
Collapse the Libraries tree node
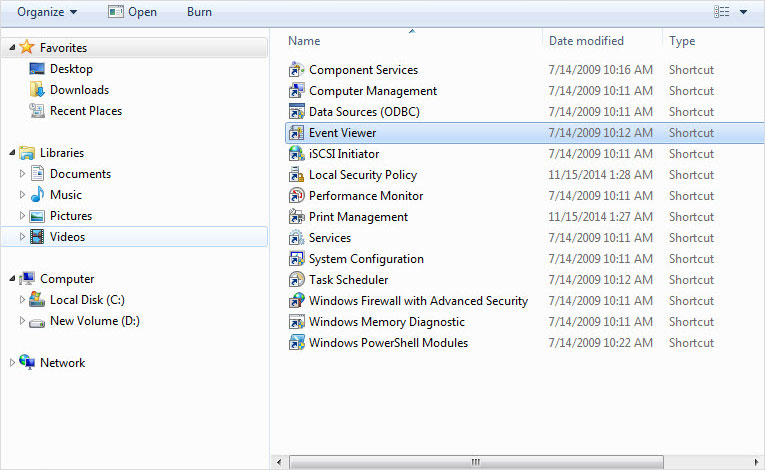[x=12, y=153]
